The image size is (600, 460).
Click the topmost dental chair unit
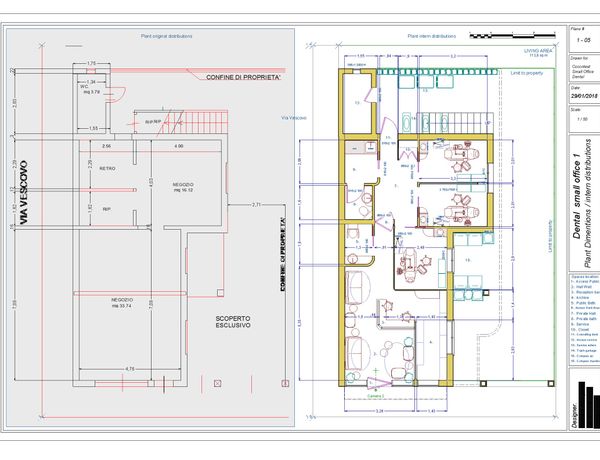pos(456,155)
